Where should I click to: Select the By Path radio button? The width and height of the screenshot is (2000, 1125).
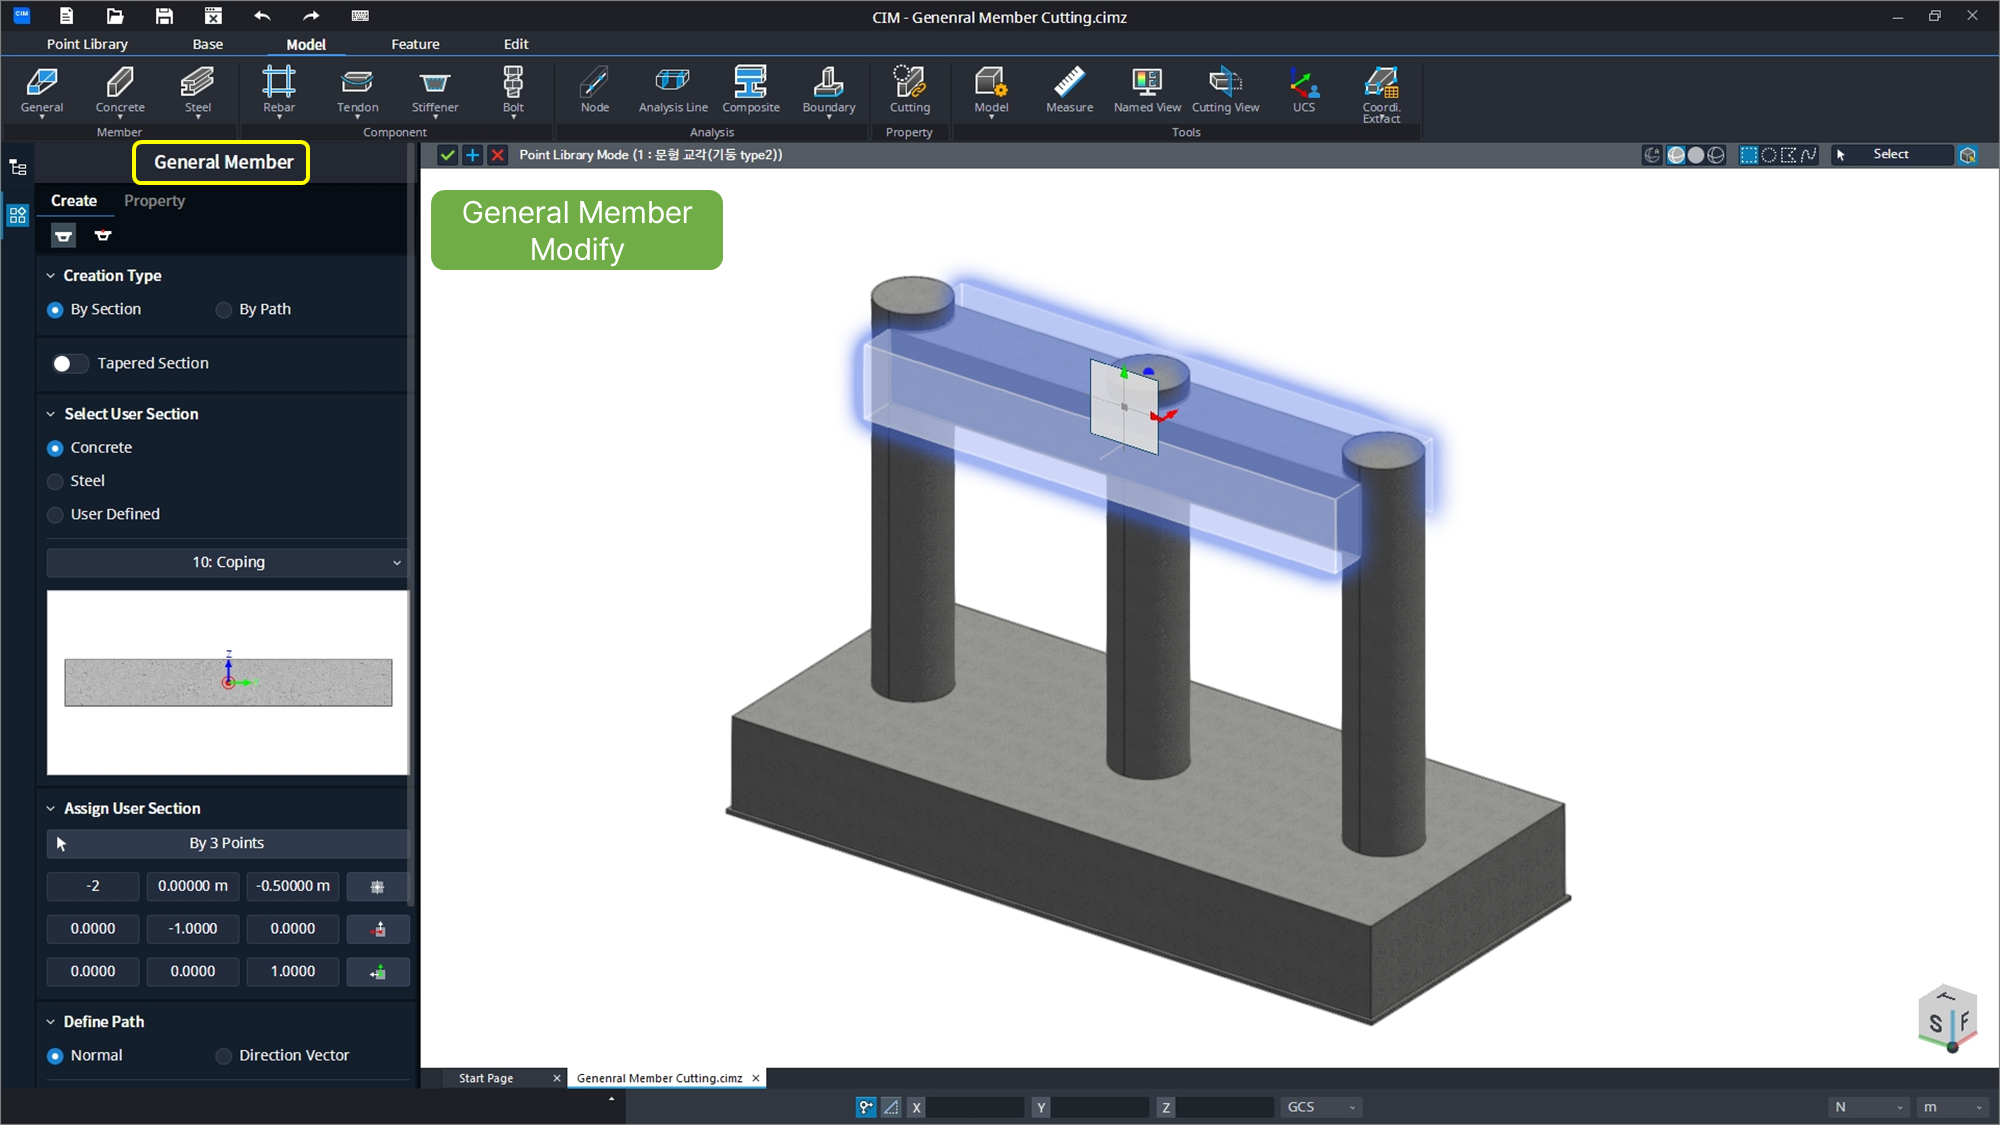(224, 310)
